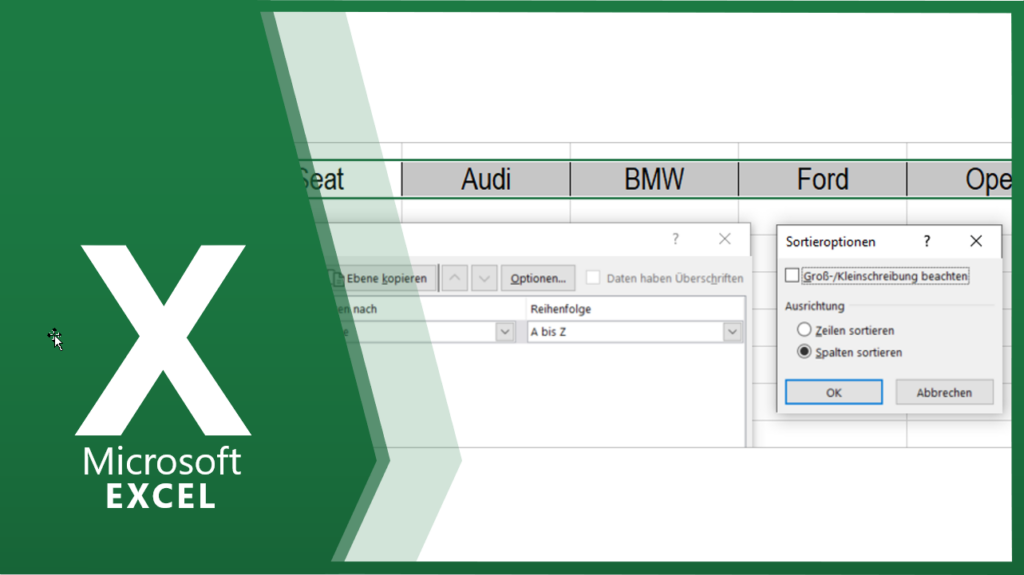The image size is (1024, 575).
Task: Click OK in Sortieroptionen dialog
Action: 833,392
